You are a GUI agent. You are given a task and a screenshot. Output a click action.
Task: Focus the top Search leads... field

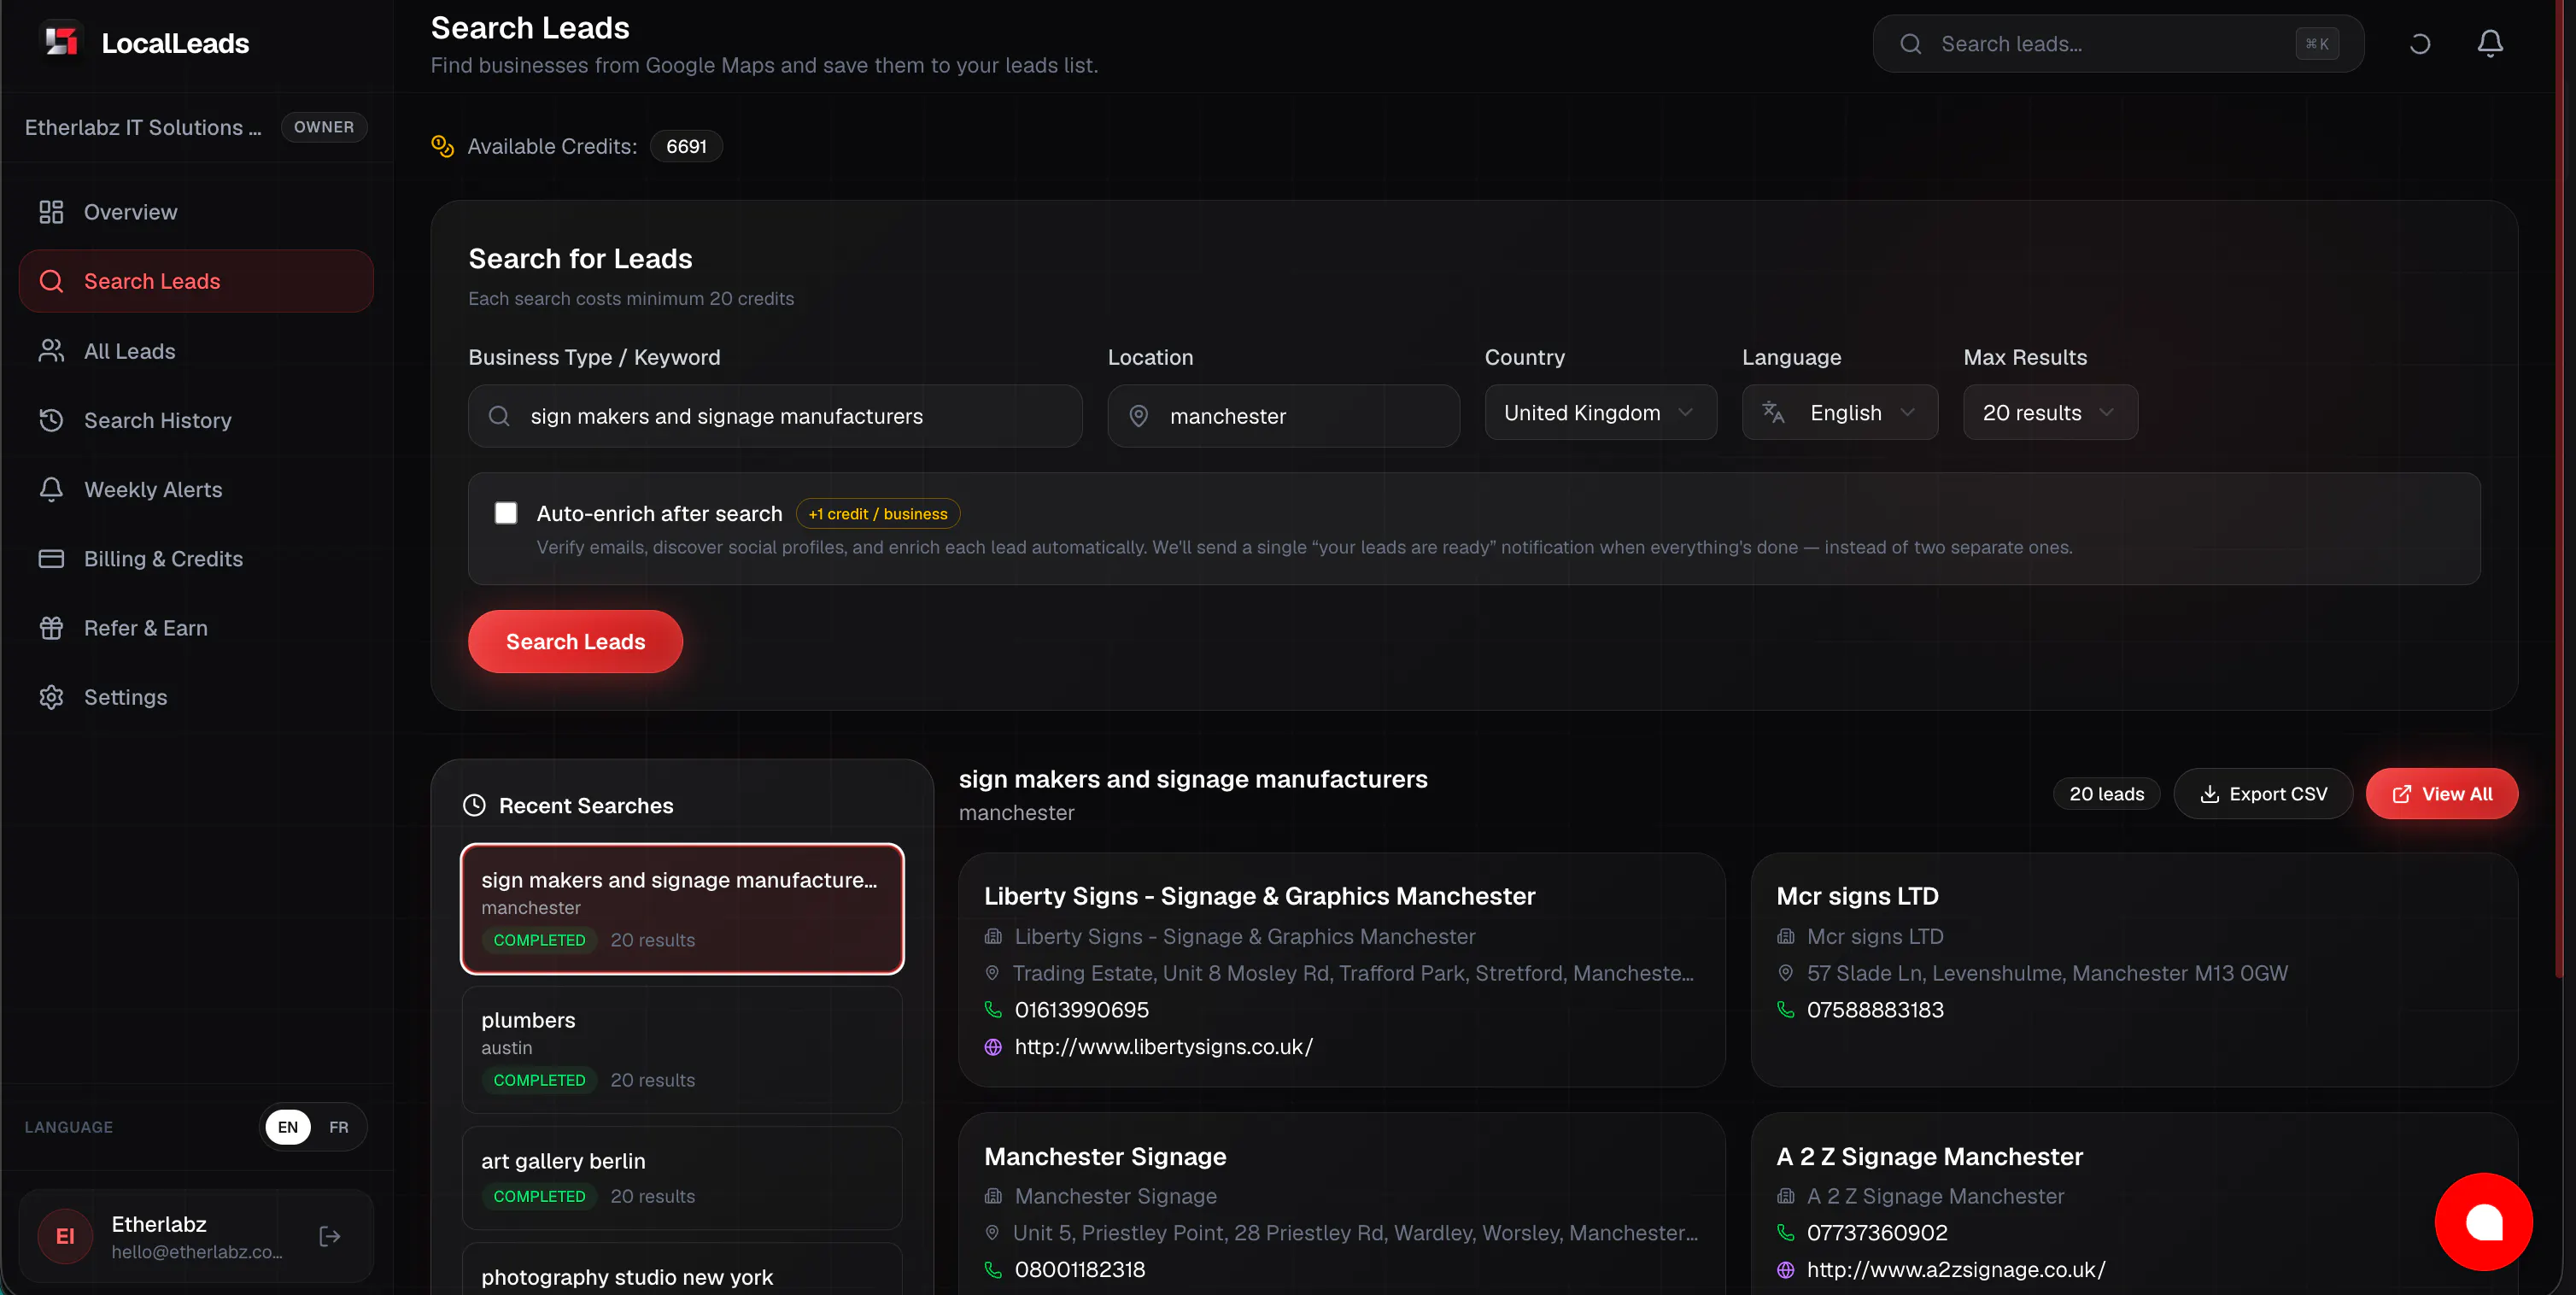[2118, 44]
